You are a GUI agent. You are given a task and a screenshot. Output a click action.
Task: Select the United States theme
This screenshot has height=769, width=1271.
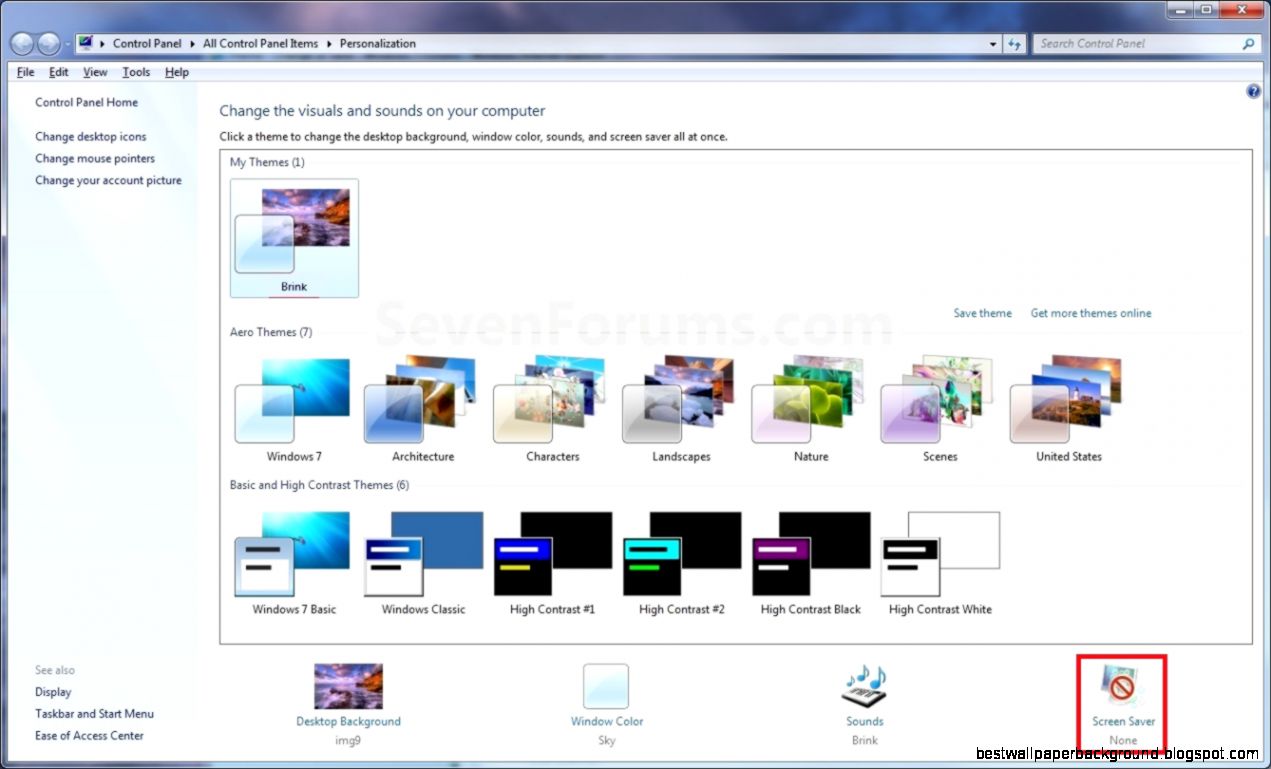1069,411
